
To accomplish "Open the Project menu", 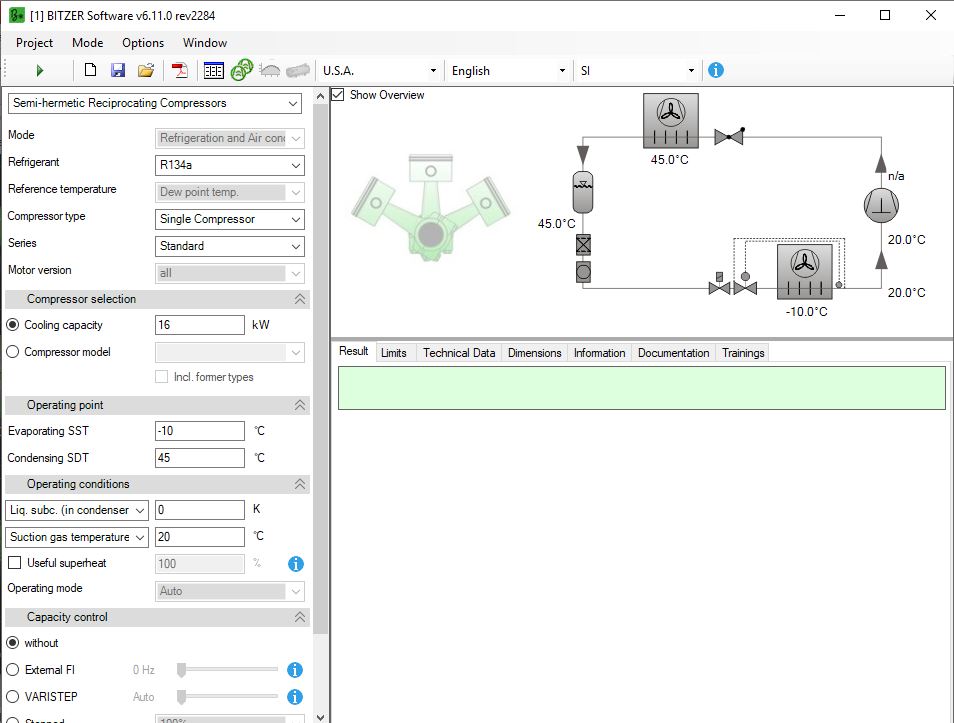I will click(x=34, y=43).
